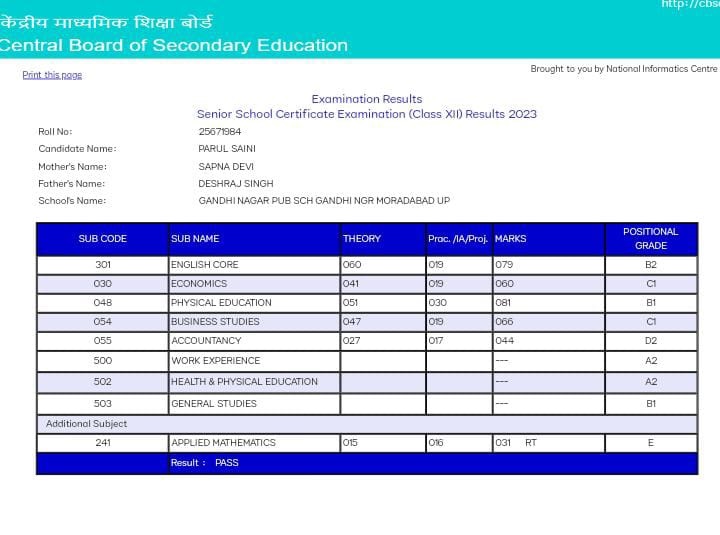Click the 'Examination Results' heading
Viewport: 720px width, 535px height.
click(367, 99)
